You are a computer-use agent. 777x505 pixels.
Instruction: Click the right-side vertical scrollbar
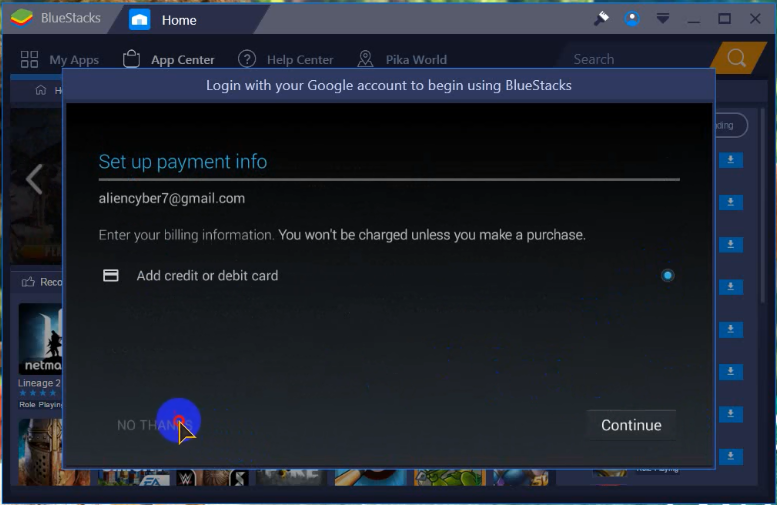[x=763, y=208]
